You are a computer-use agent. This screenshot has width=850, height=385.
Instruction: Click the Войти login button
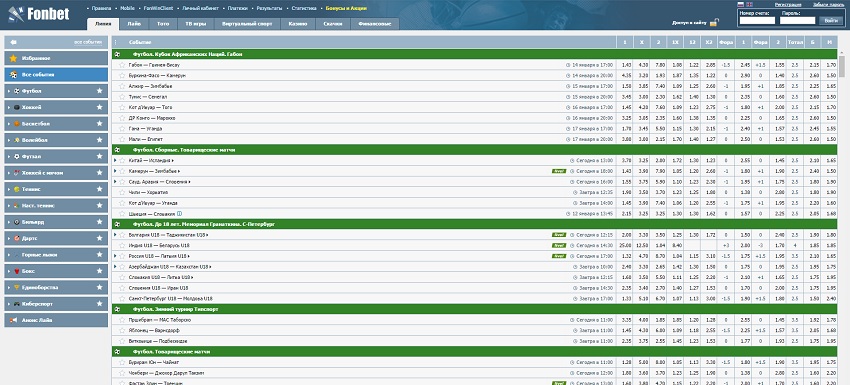click(830, 20)
